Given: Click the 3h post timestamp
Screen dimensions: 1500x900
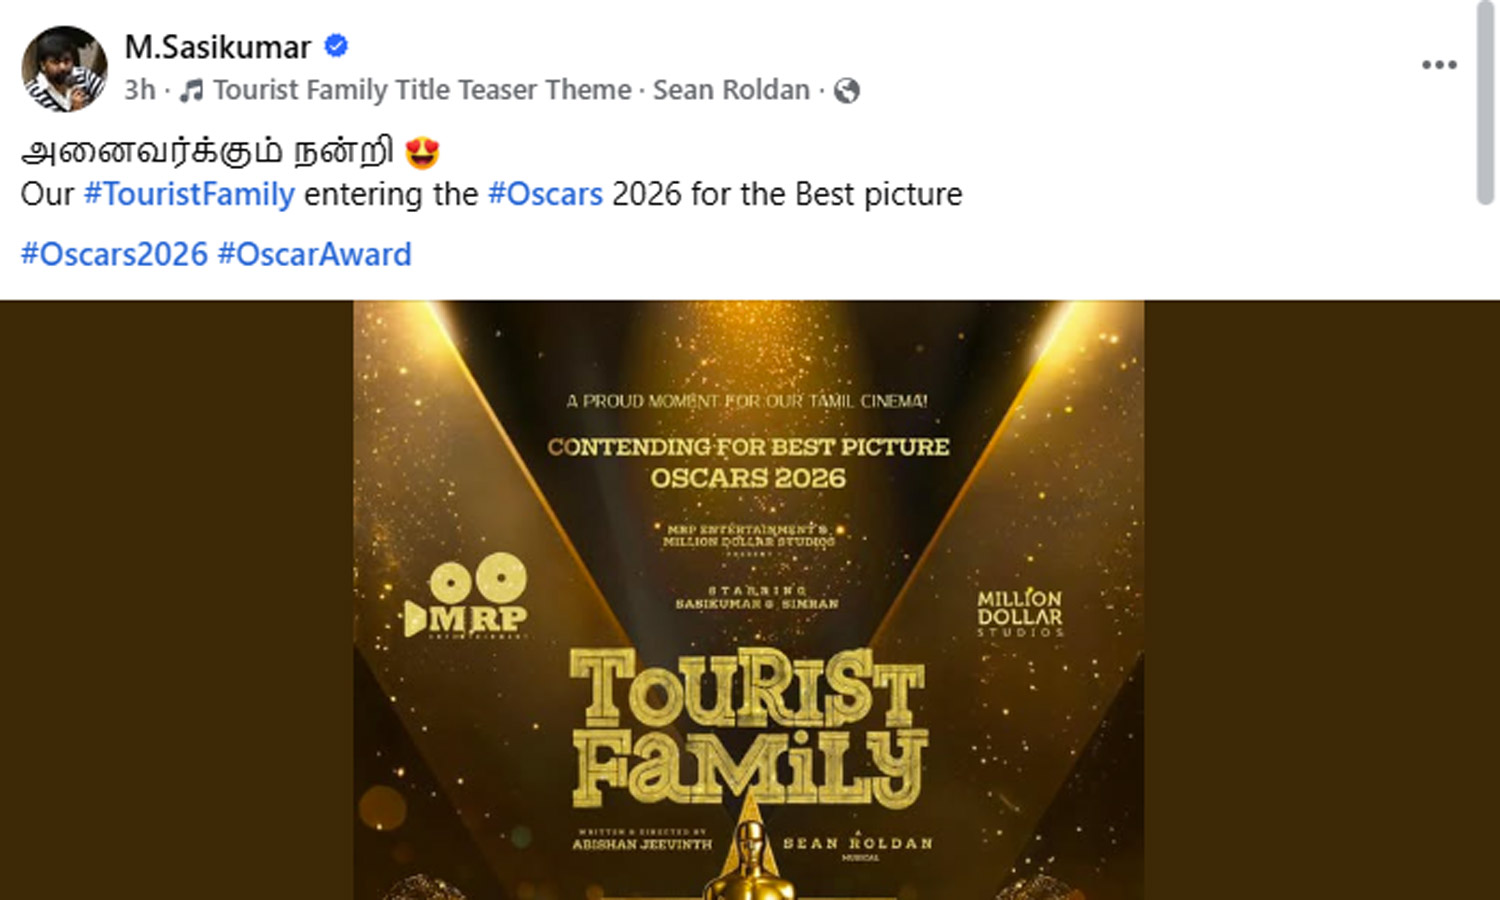Looking at the screenshot, I should 139,90.
